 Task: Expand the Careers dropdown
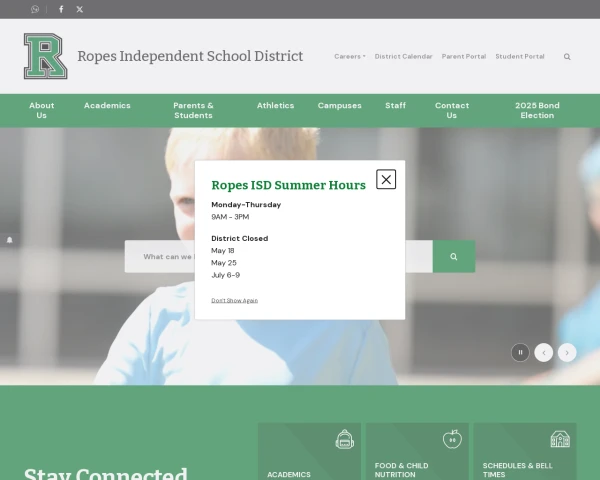[x=350, y=56]
